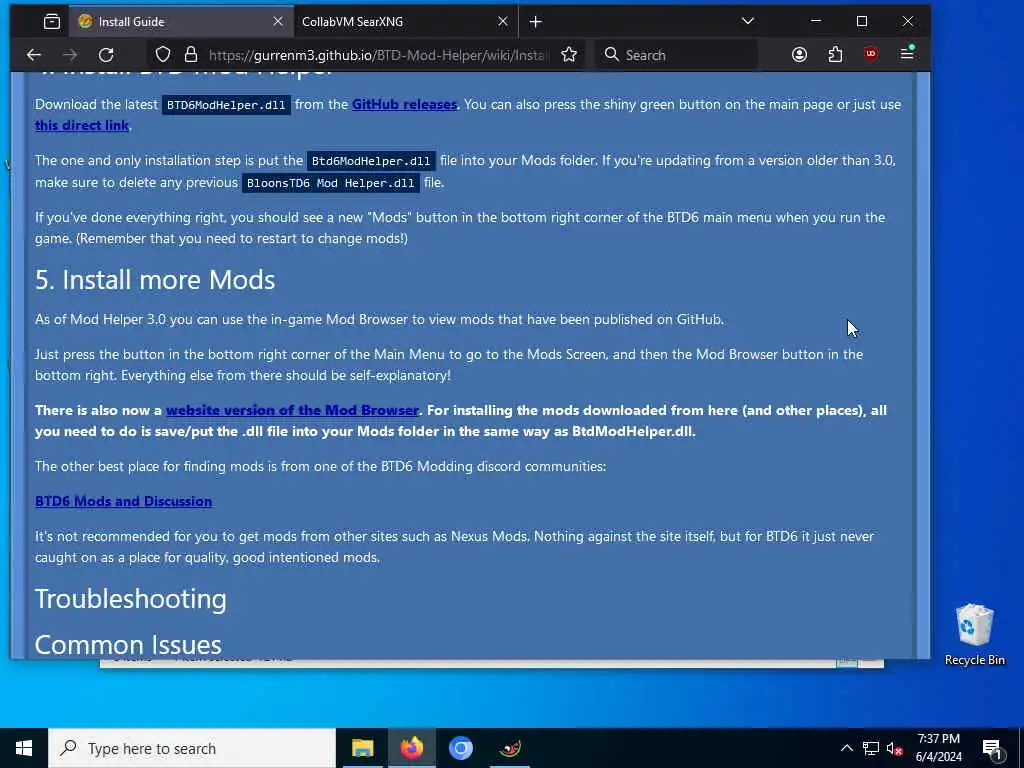The width and height of the screenshot is (1024, 768).
Task: Go back to the previous page
Action: click(34, 55)
